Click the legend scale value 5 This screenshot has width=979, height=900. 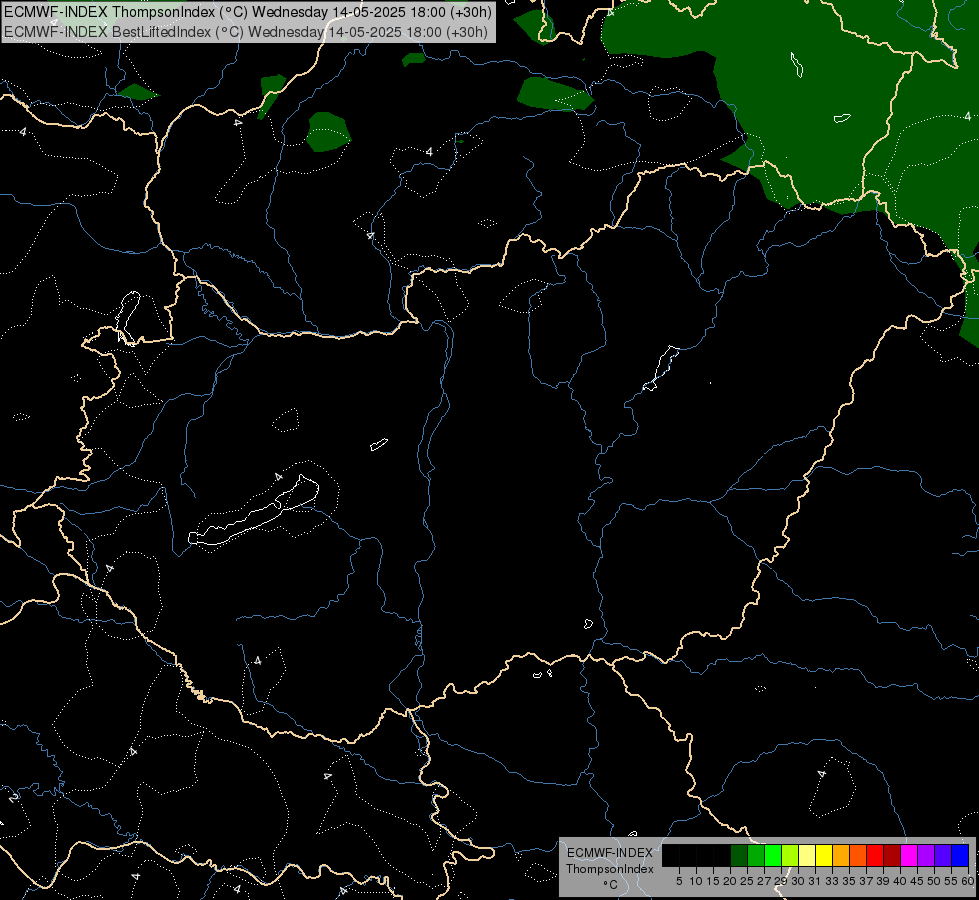[x=679, y=881]
